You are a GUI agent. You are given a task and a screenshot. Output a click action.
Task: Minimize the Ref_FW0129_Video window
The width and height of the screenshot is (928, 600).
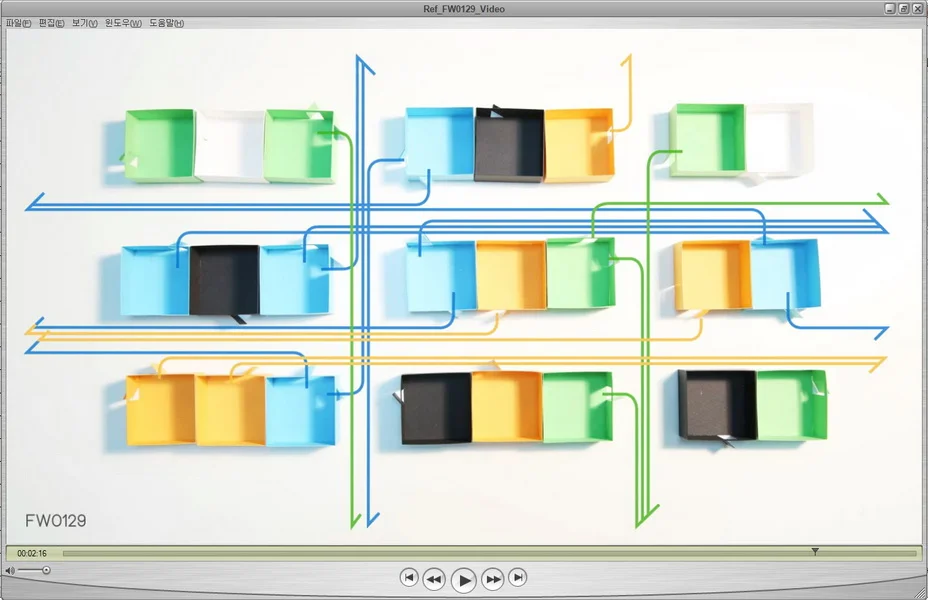point(890,8)
